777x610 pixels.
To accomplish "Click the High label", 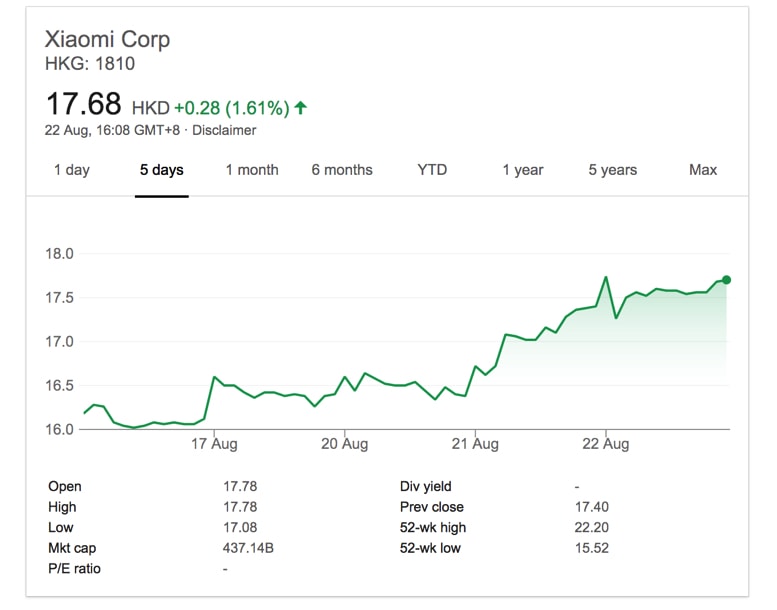I will coord(62,507).
